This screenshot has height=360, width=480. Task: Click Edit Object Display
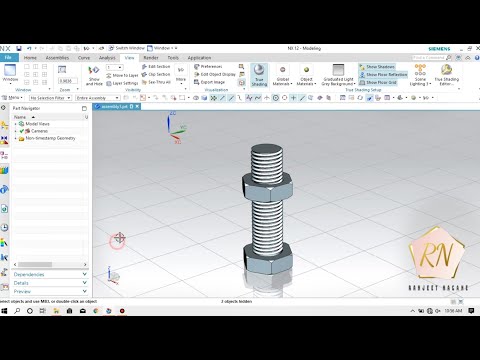(x=215, y=74)
